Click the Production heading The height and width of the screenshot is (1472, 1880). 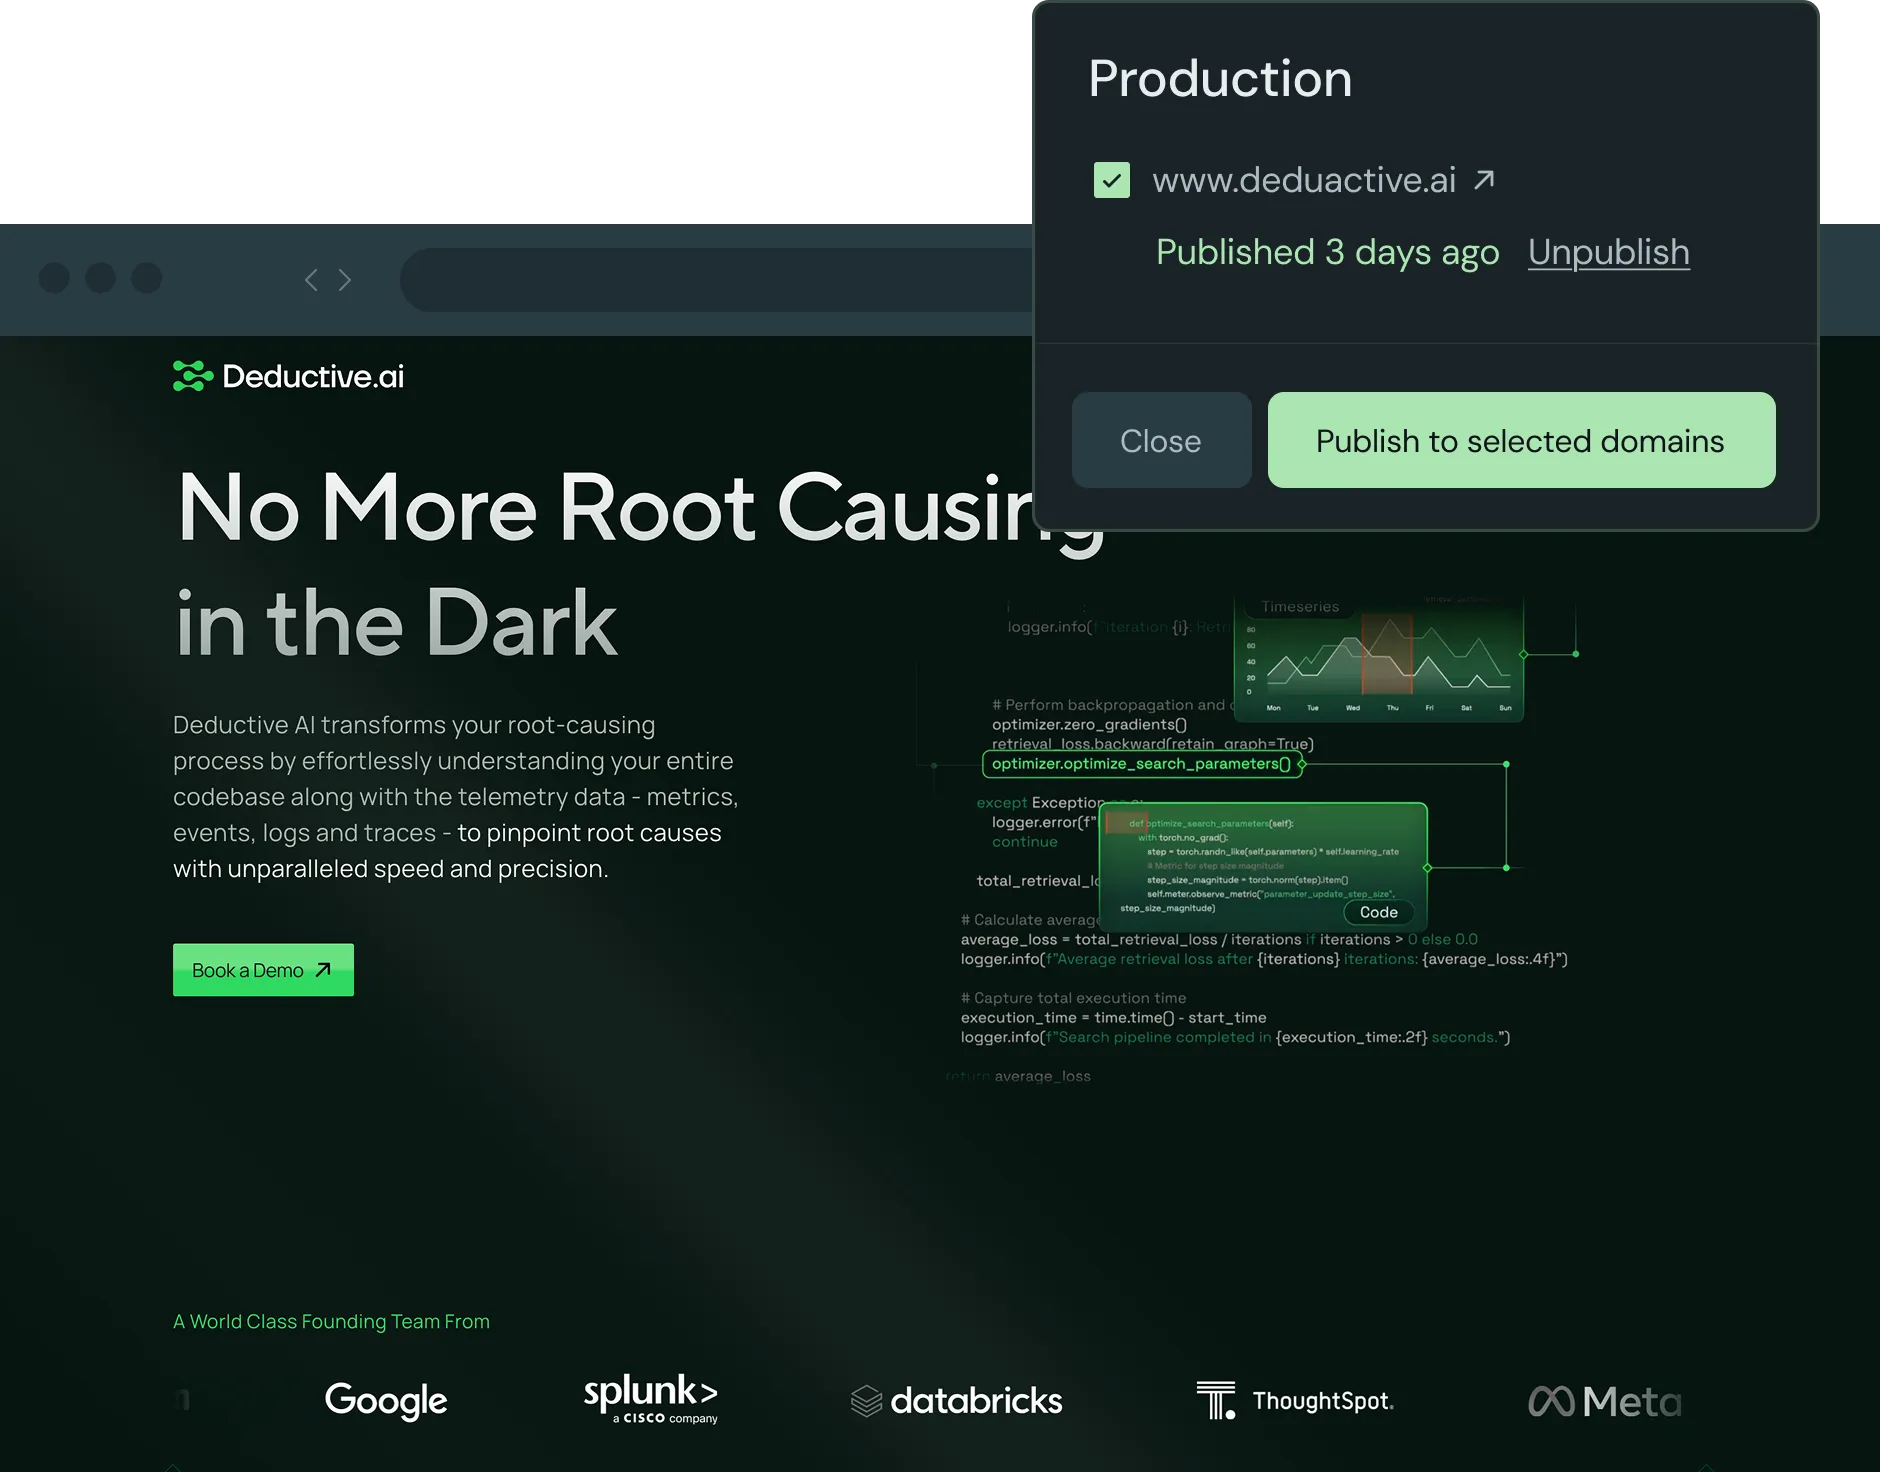click(x=1220, y=78)
